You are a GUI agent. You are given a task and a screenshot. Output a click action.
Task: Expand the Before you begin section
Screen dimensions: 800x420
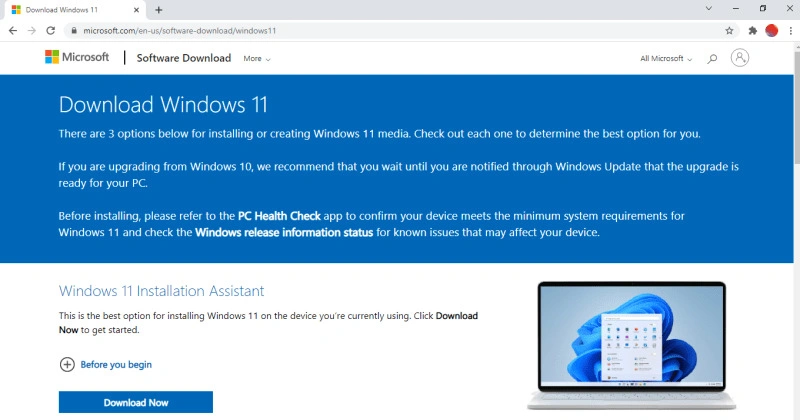106,364
